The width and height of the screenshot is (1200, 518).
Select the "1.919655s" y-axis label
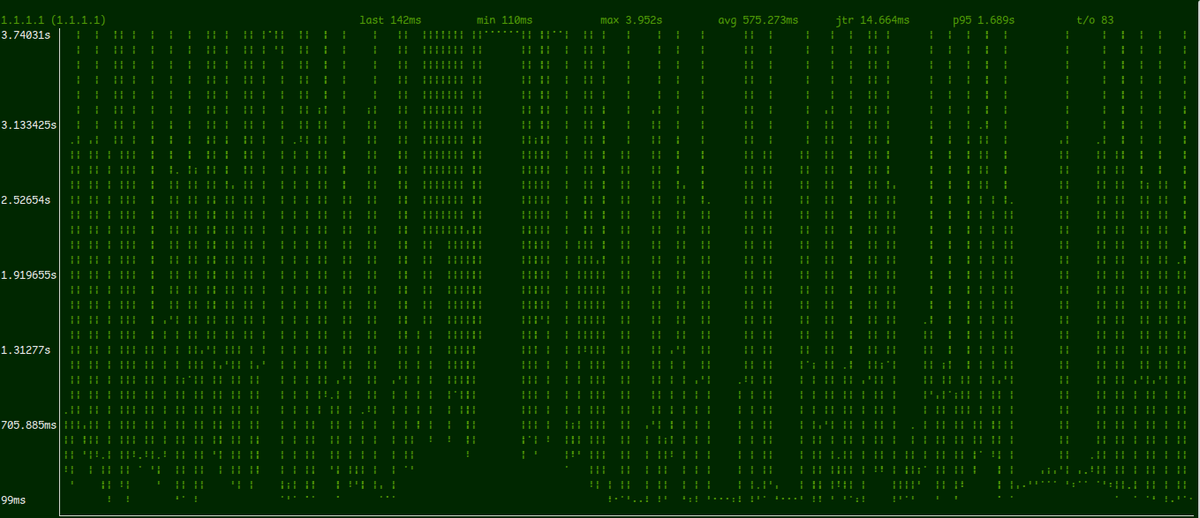[x=30, y=275]
